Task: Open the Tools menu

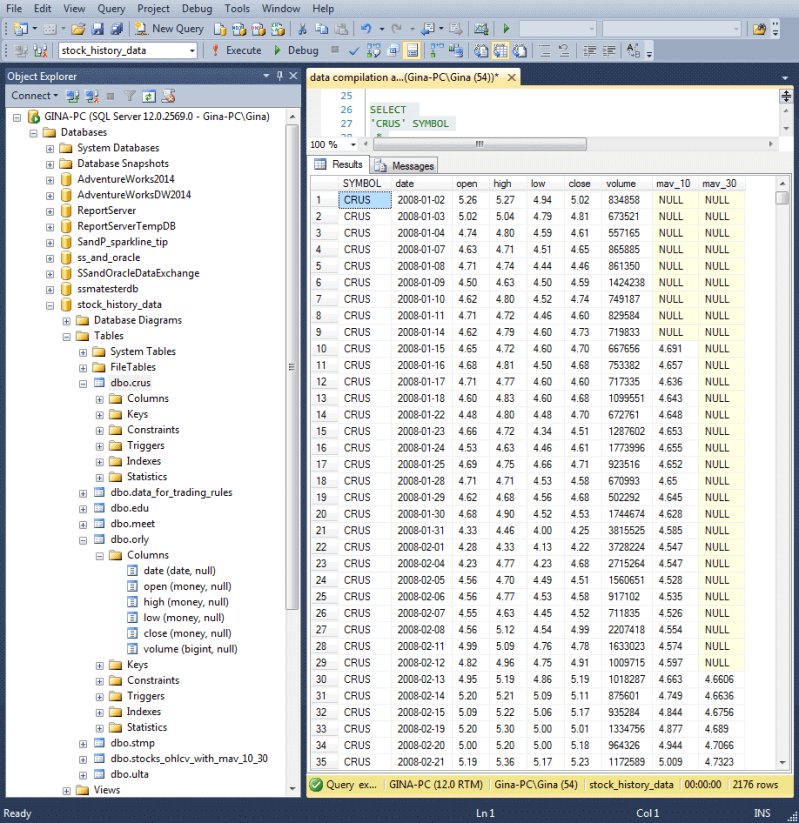Action: click(237, 8)
